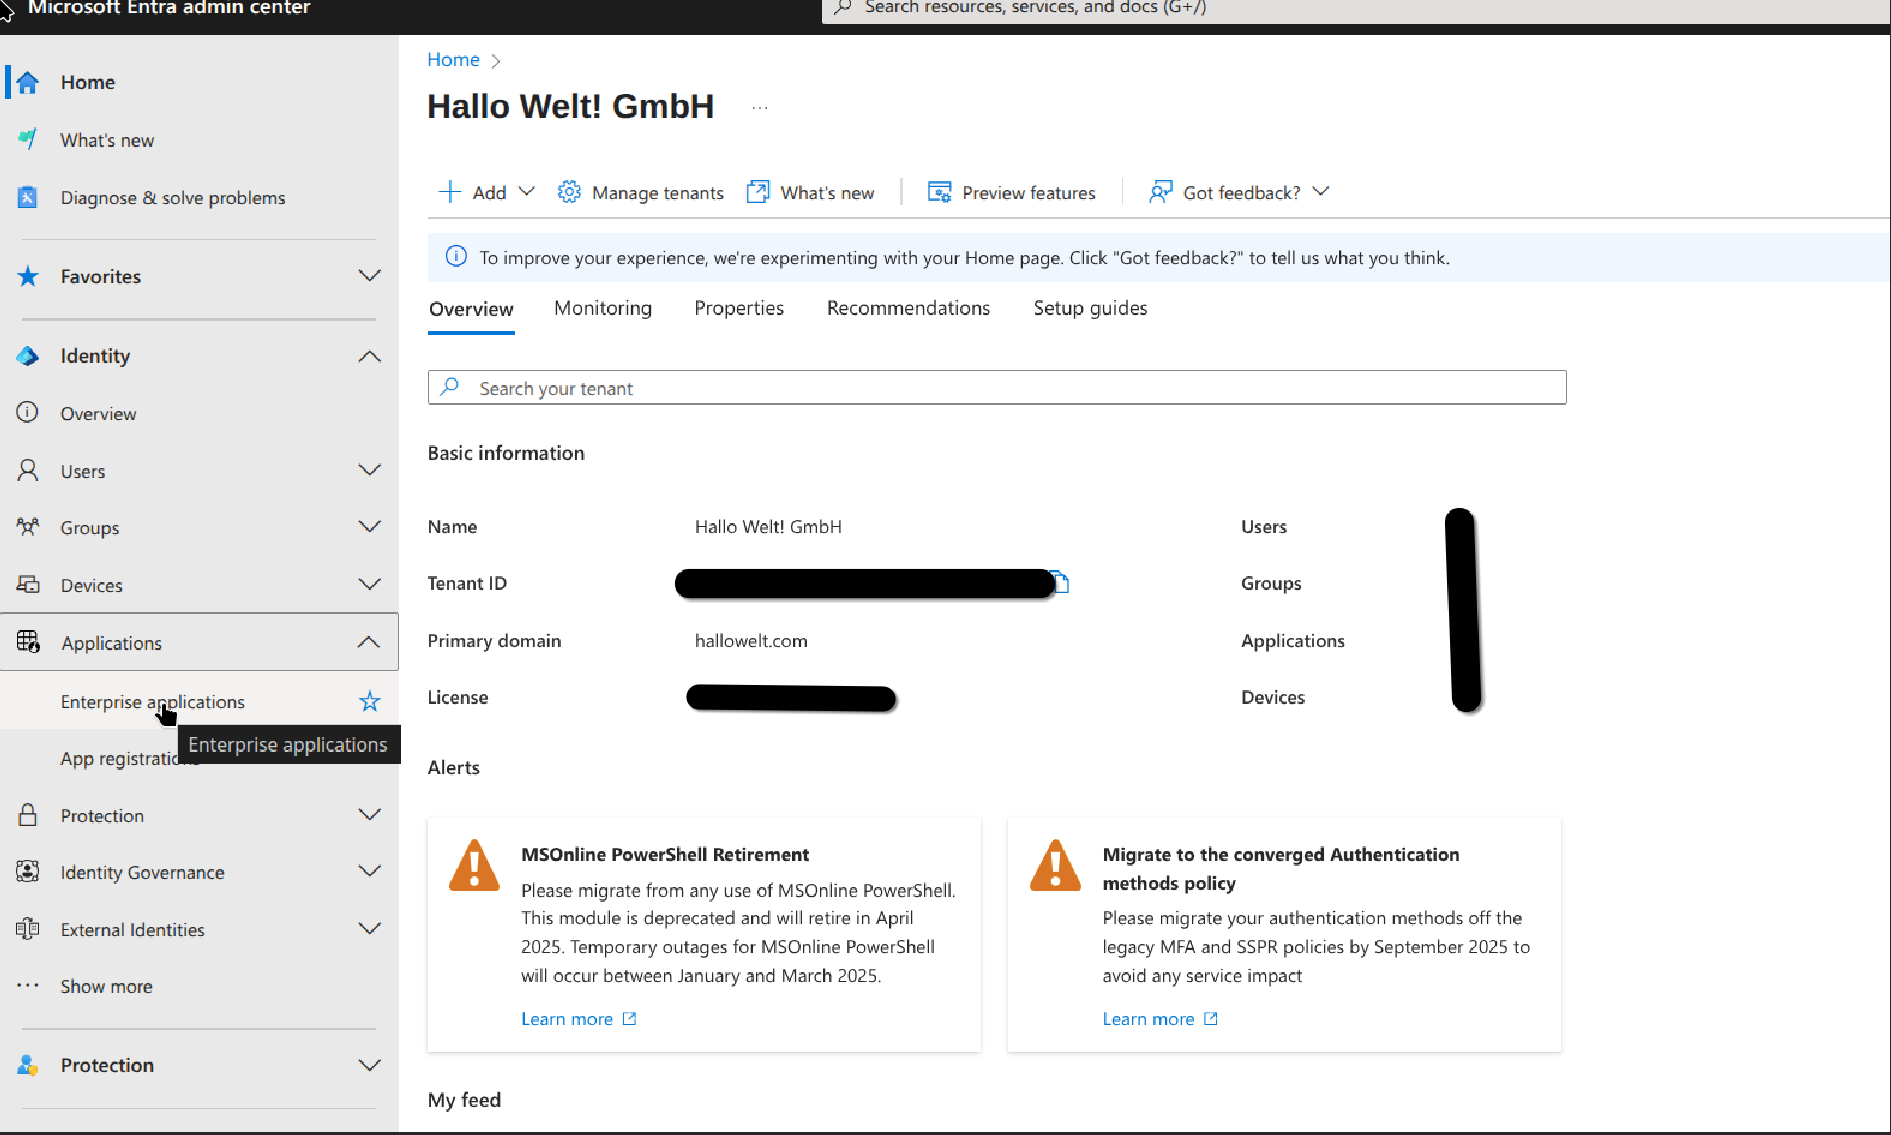Viewport: 1891px width, 1135px height.
Task: Click the Devices sidebar icon
Action: [28, 585]
